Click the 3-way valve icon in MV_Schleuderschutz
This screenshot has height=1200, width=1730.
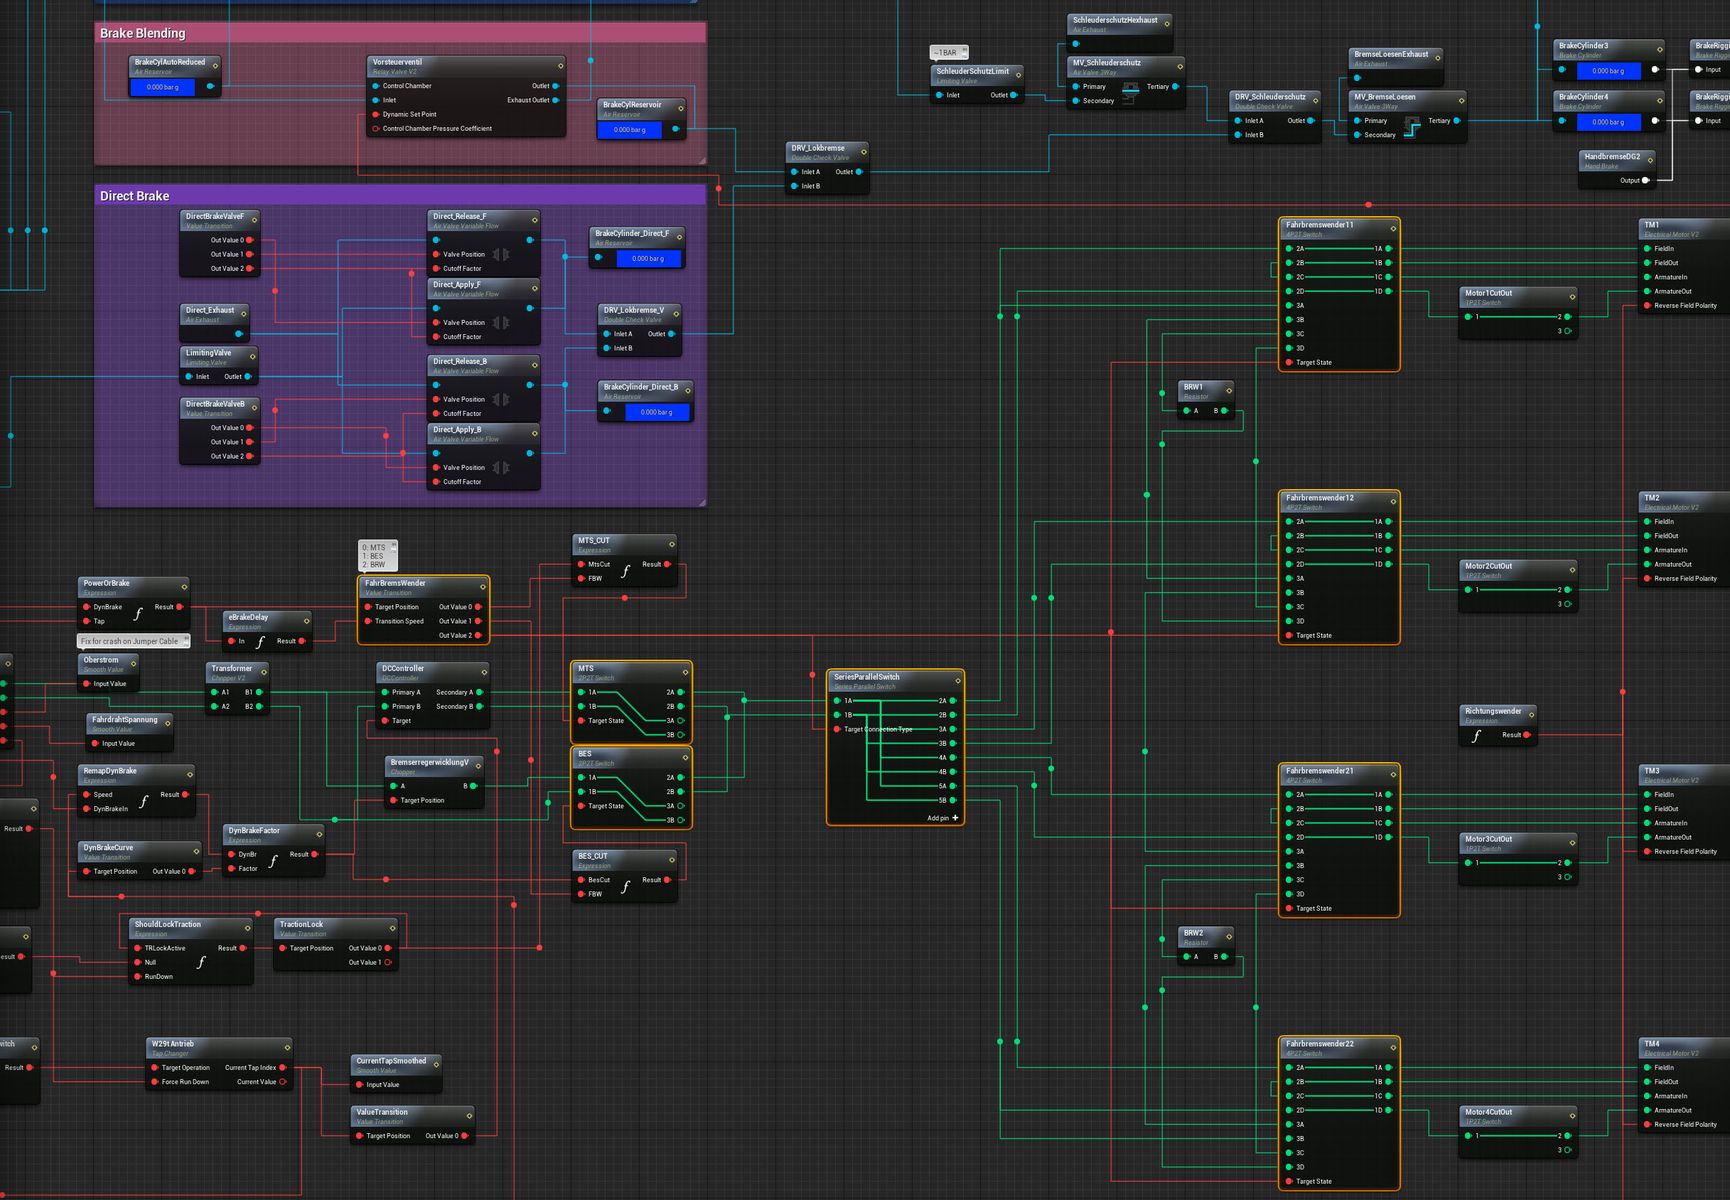(1130, 92)
